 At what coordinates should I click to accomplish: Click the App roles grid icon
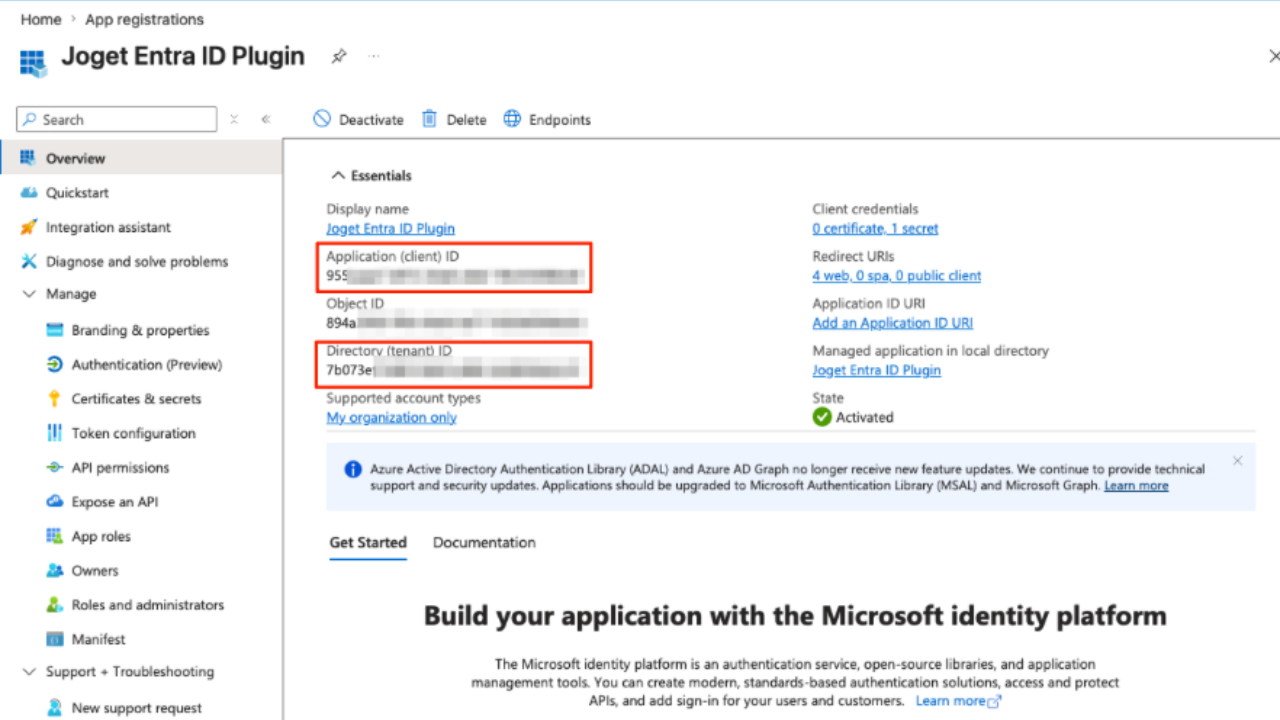[54, 536]
